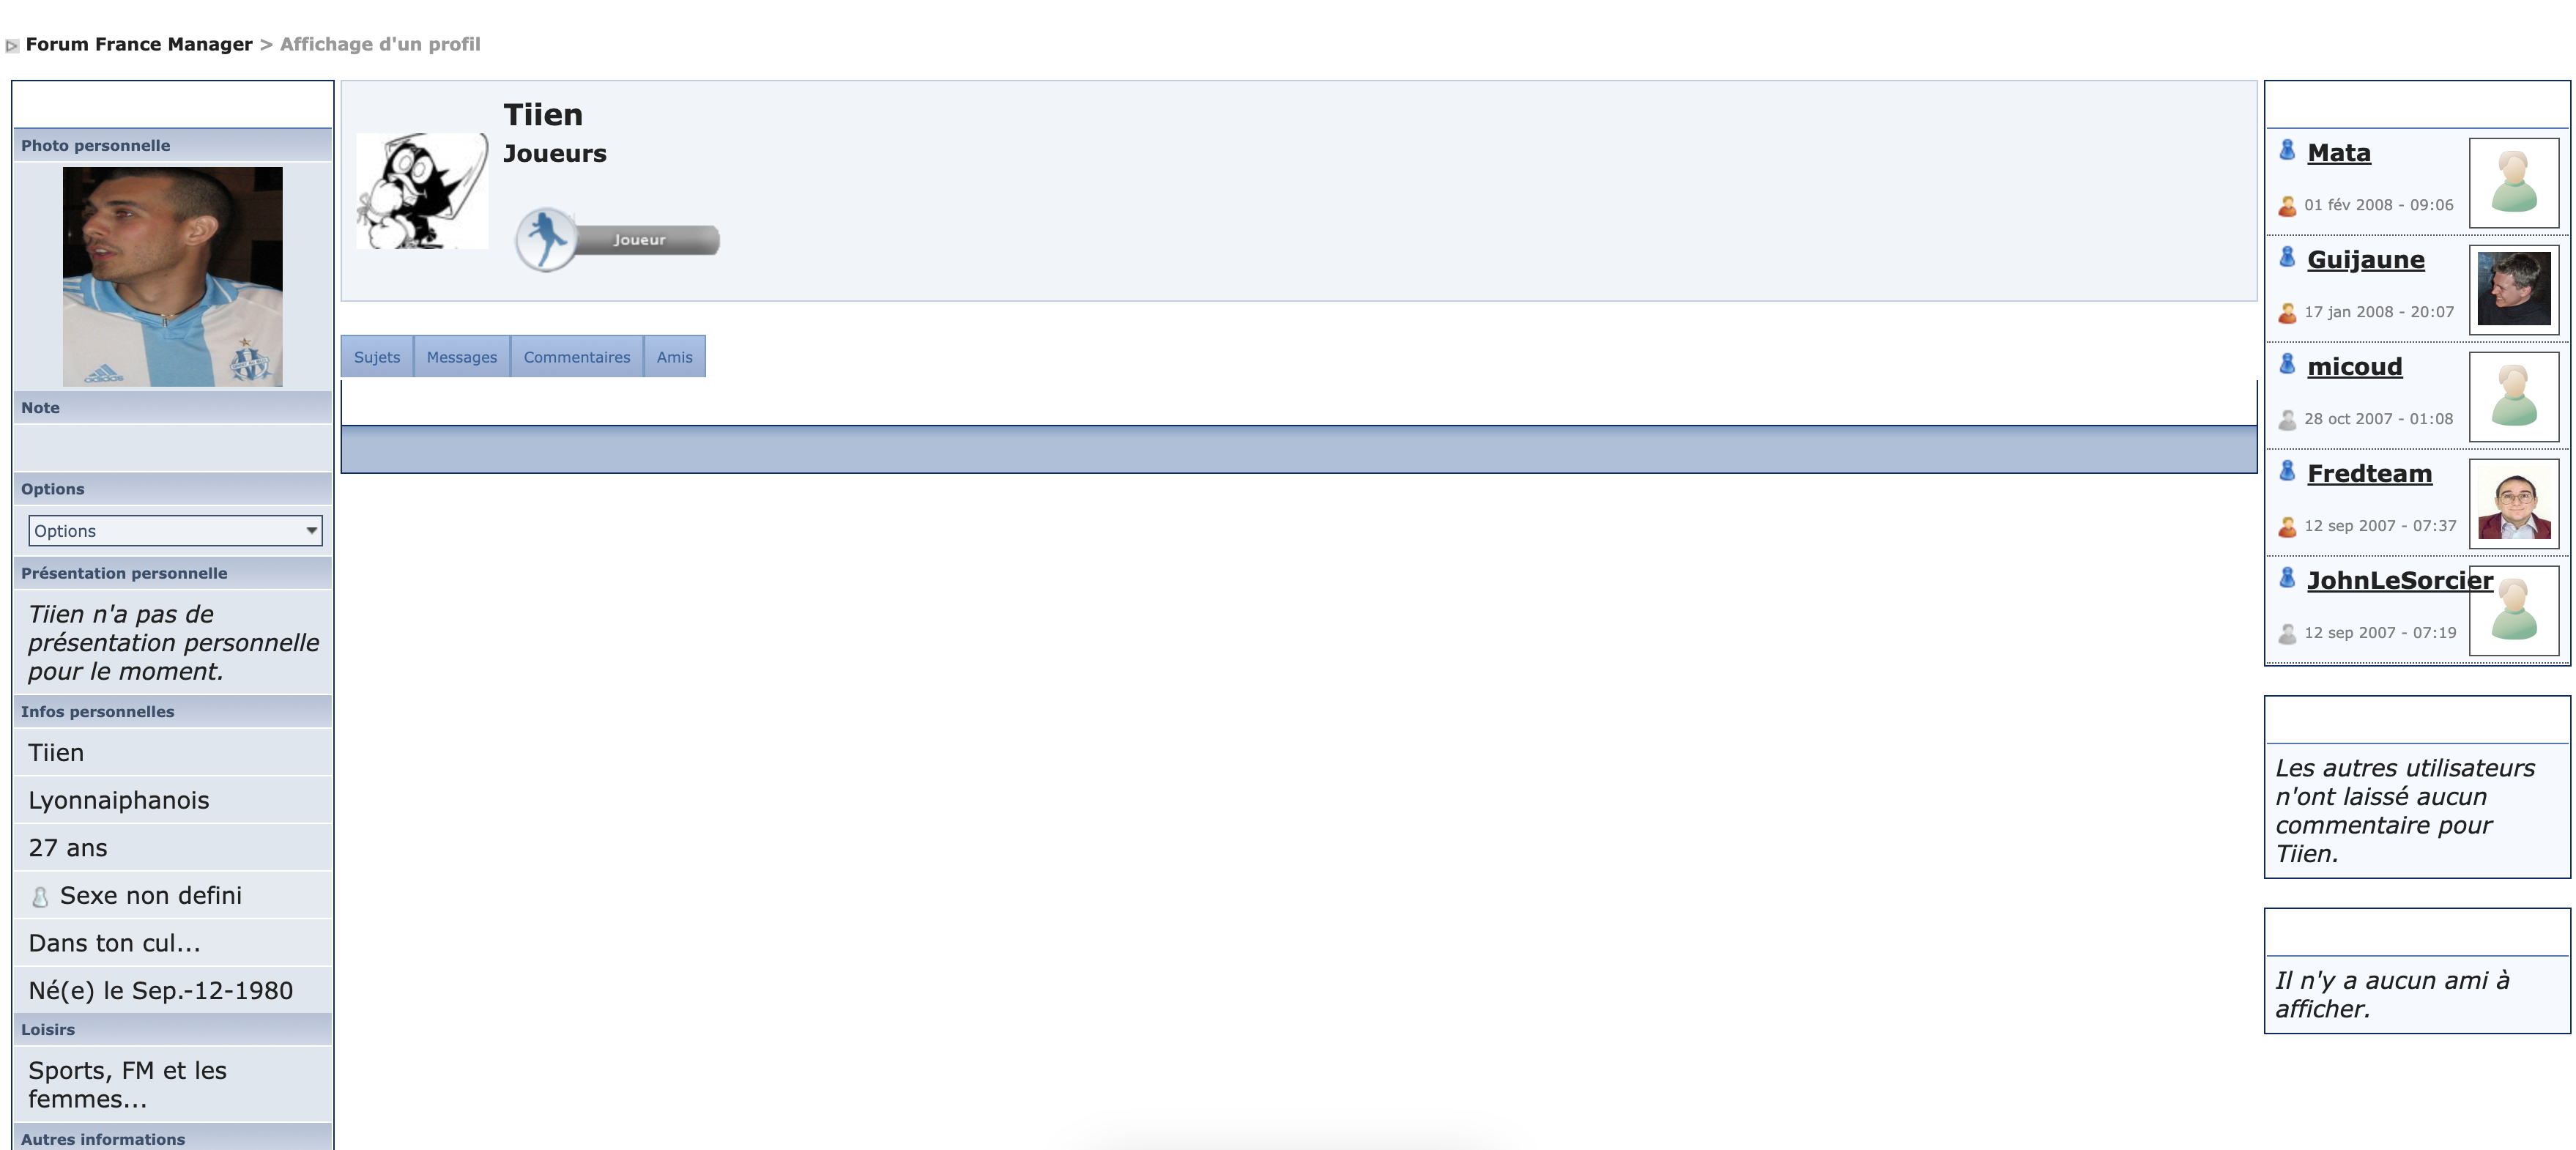
Task: Switch to the Sujets tab
Action: pos(377,357)
